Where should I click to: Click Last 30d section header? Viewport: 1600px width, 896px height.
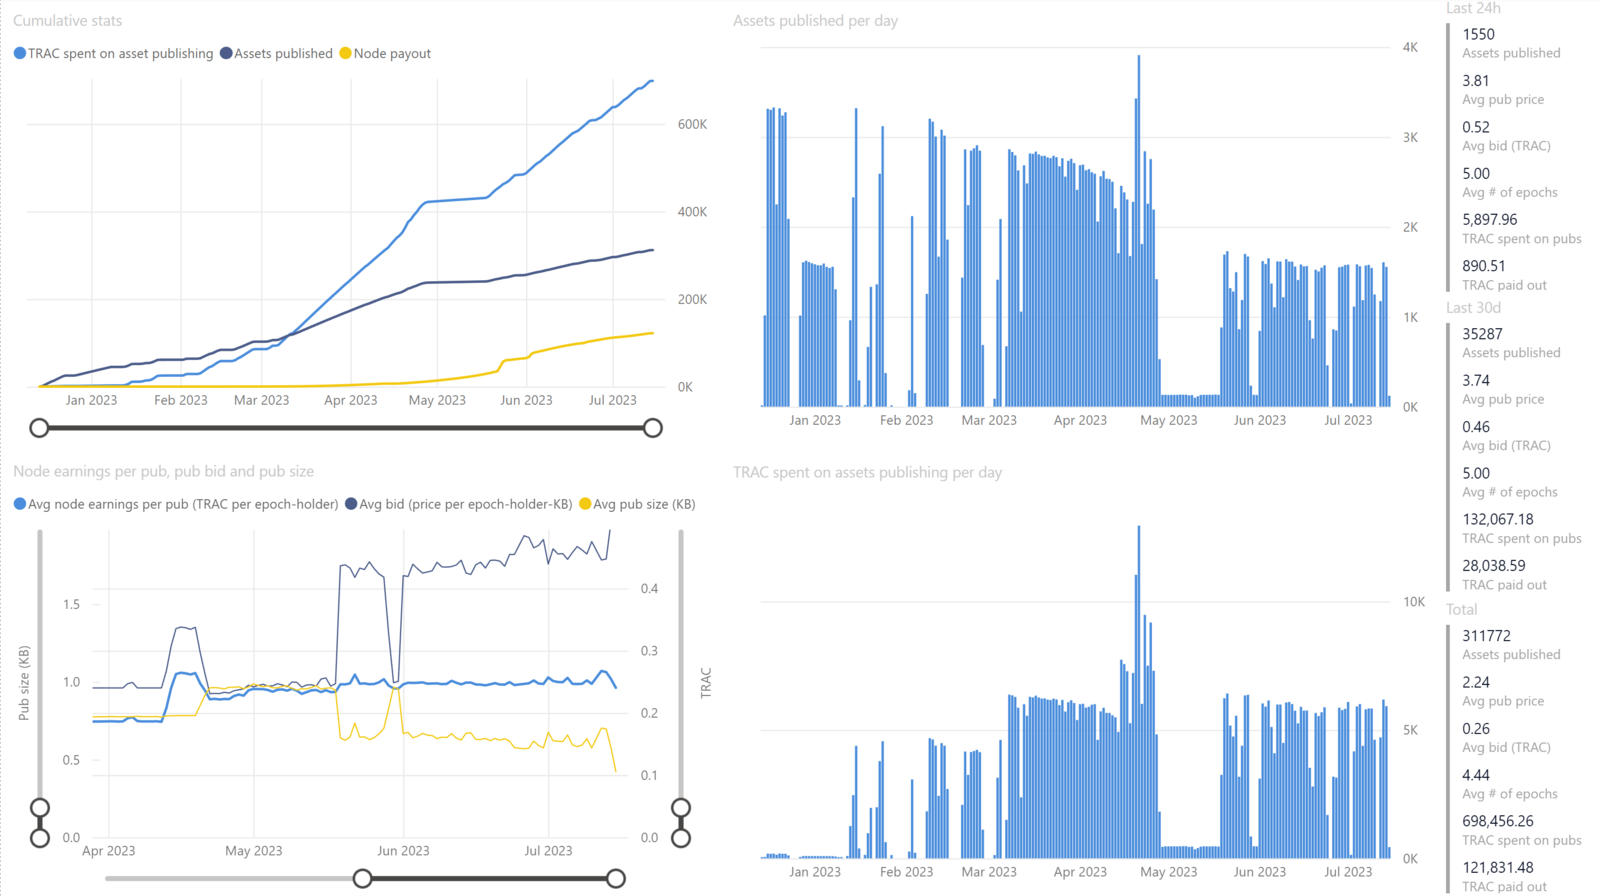(x=1473, y=308)
